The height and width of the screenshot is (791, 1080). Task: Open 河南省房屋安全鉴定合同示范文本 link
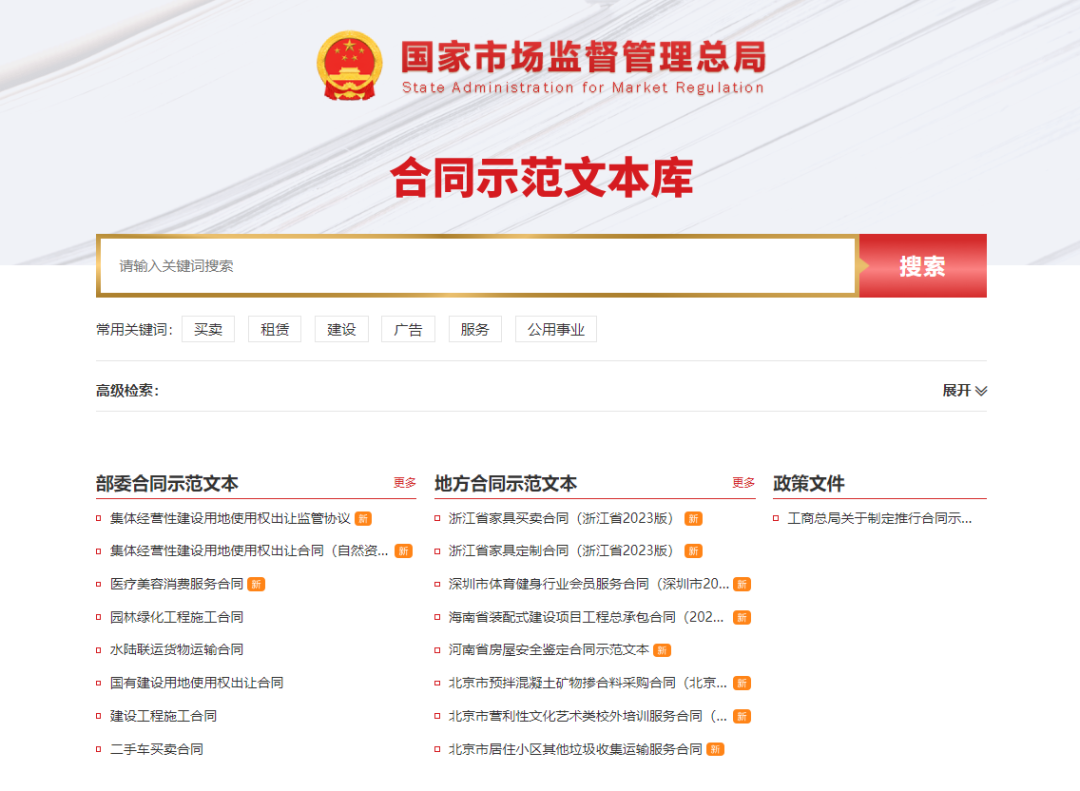pos(549,650)
